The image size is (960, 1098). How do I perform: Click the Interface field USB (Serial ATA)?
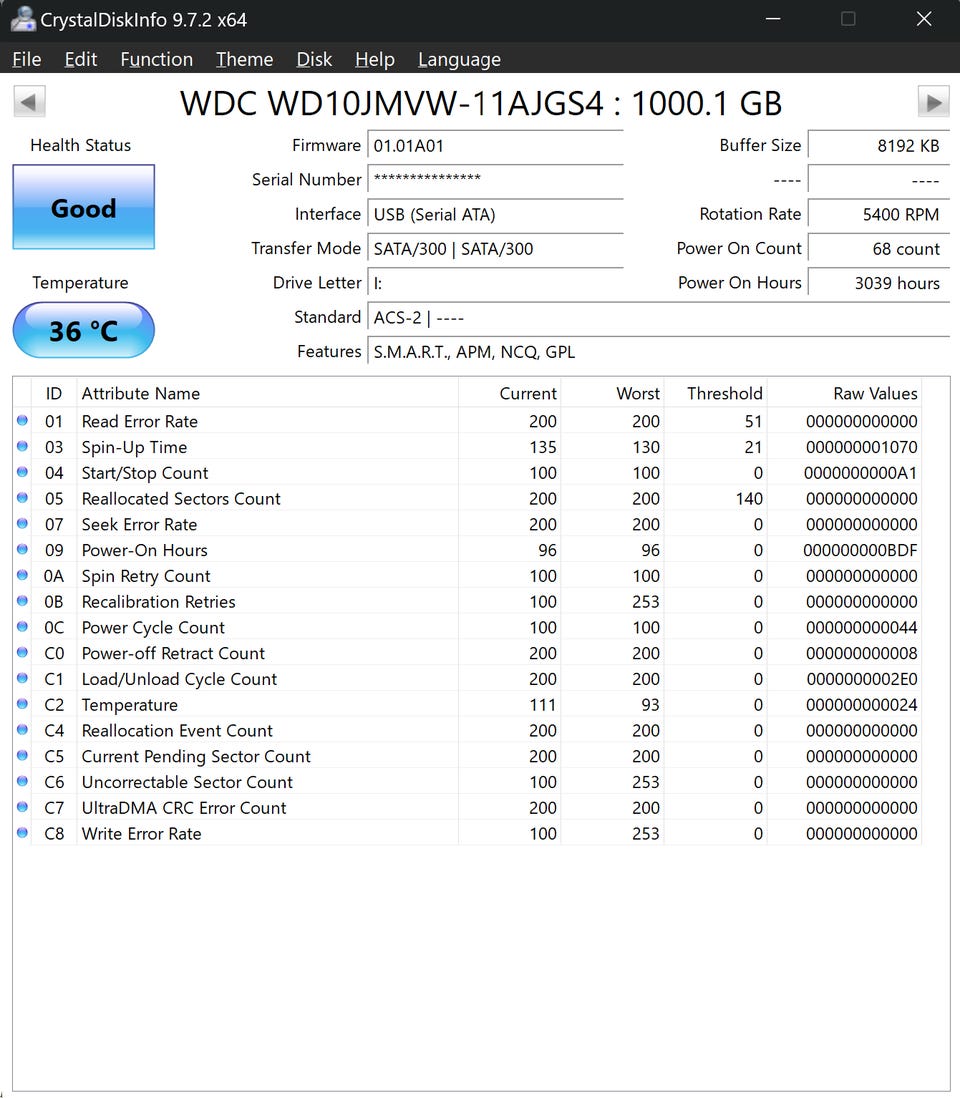[x=495, y=214]
